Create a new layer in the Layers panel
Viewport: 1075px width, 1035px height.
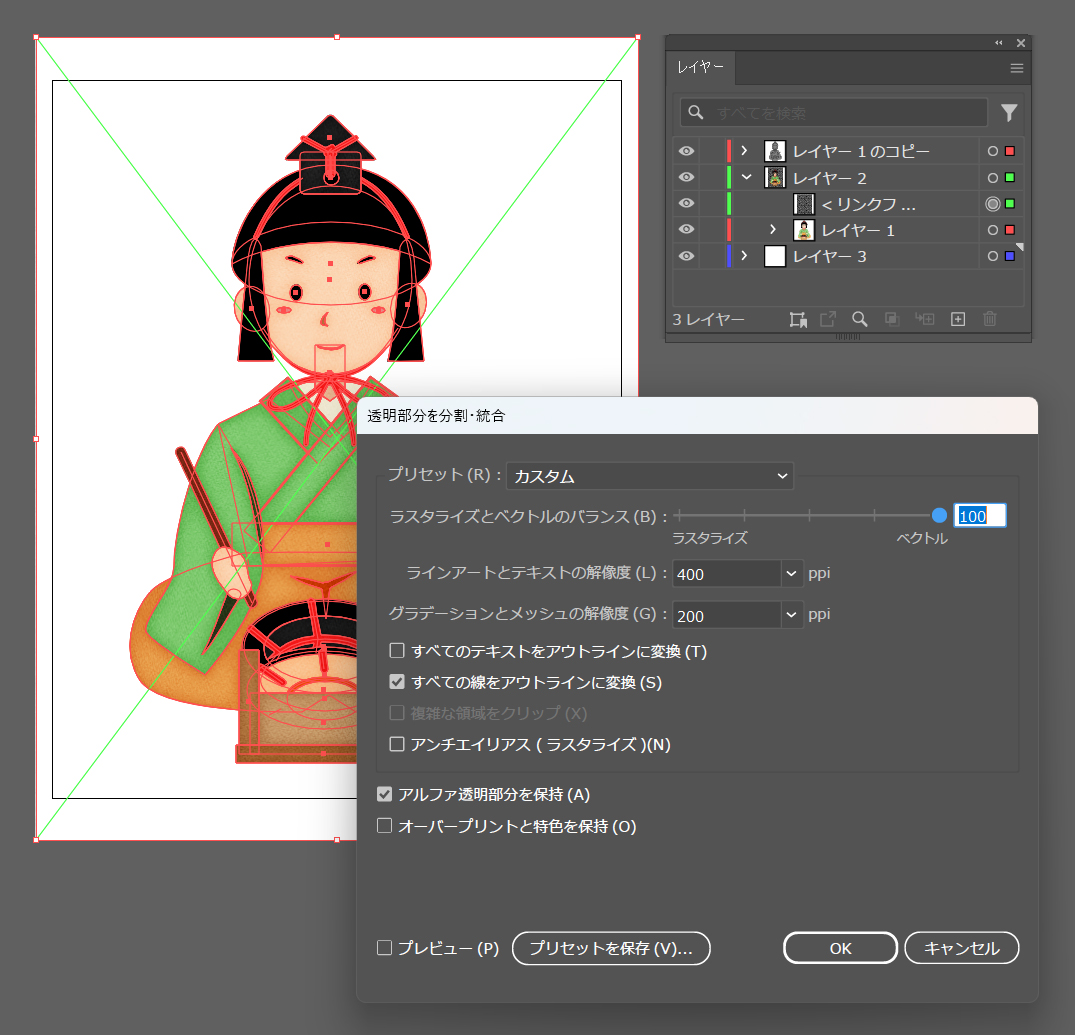point(957,318)
